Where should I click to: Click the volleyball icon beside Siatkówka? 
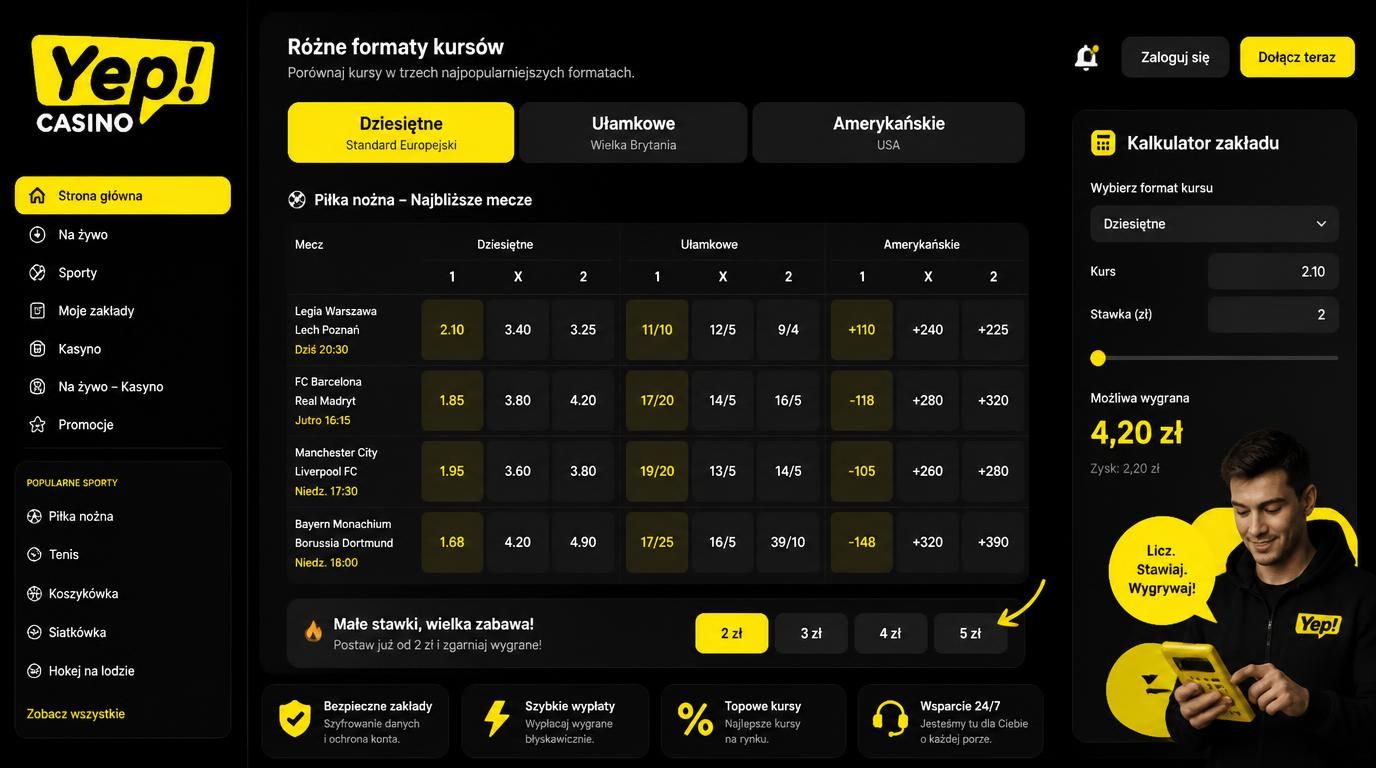pyautogui.click(x=34, y=632)
